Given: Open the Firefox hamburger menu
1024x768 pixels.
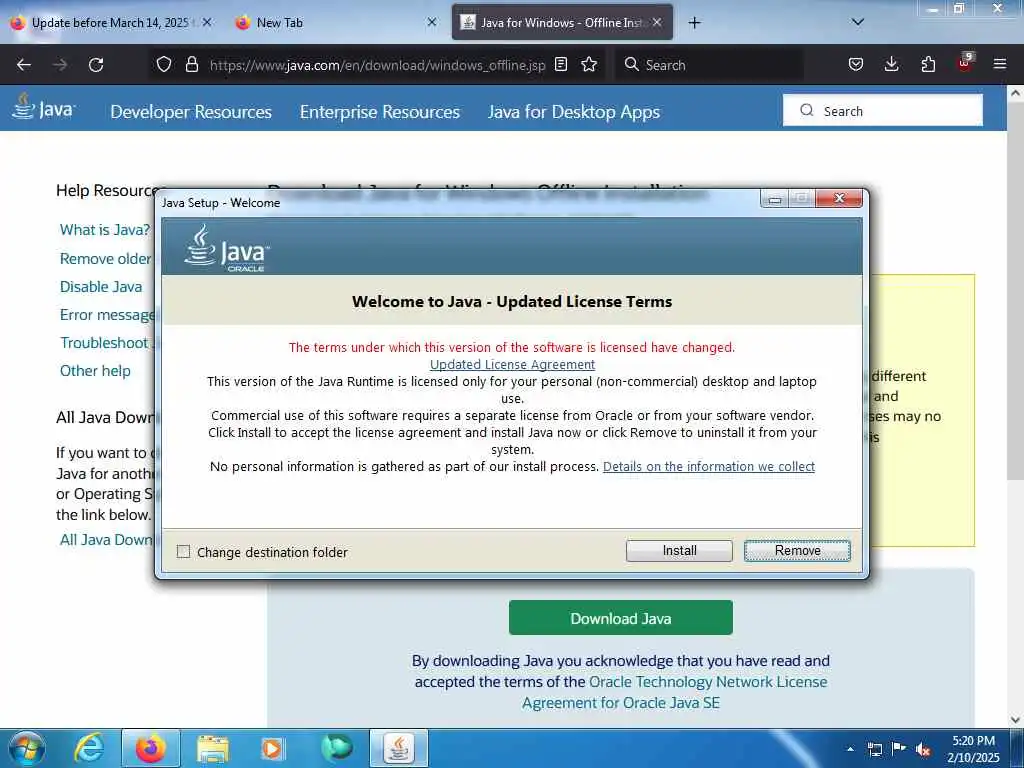Looking at the screenshot, I should tap(1000, 64).
